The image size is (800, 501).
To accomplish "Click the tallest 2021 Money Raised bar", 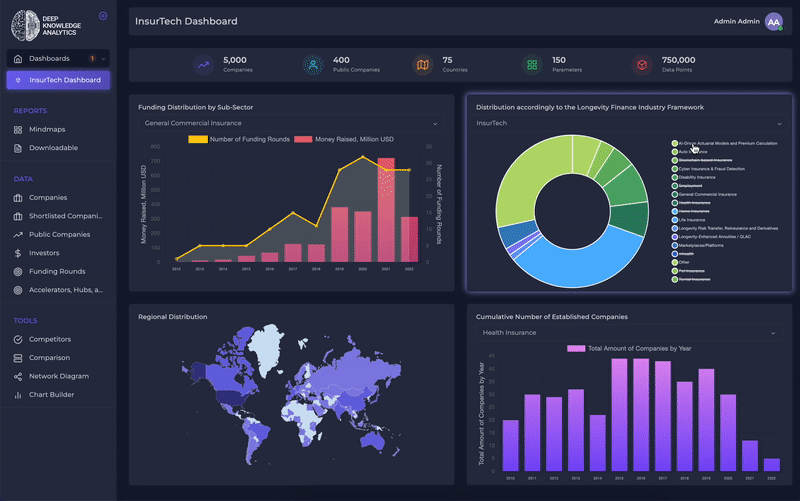I will [386, 210].
